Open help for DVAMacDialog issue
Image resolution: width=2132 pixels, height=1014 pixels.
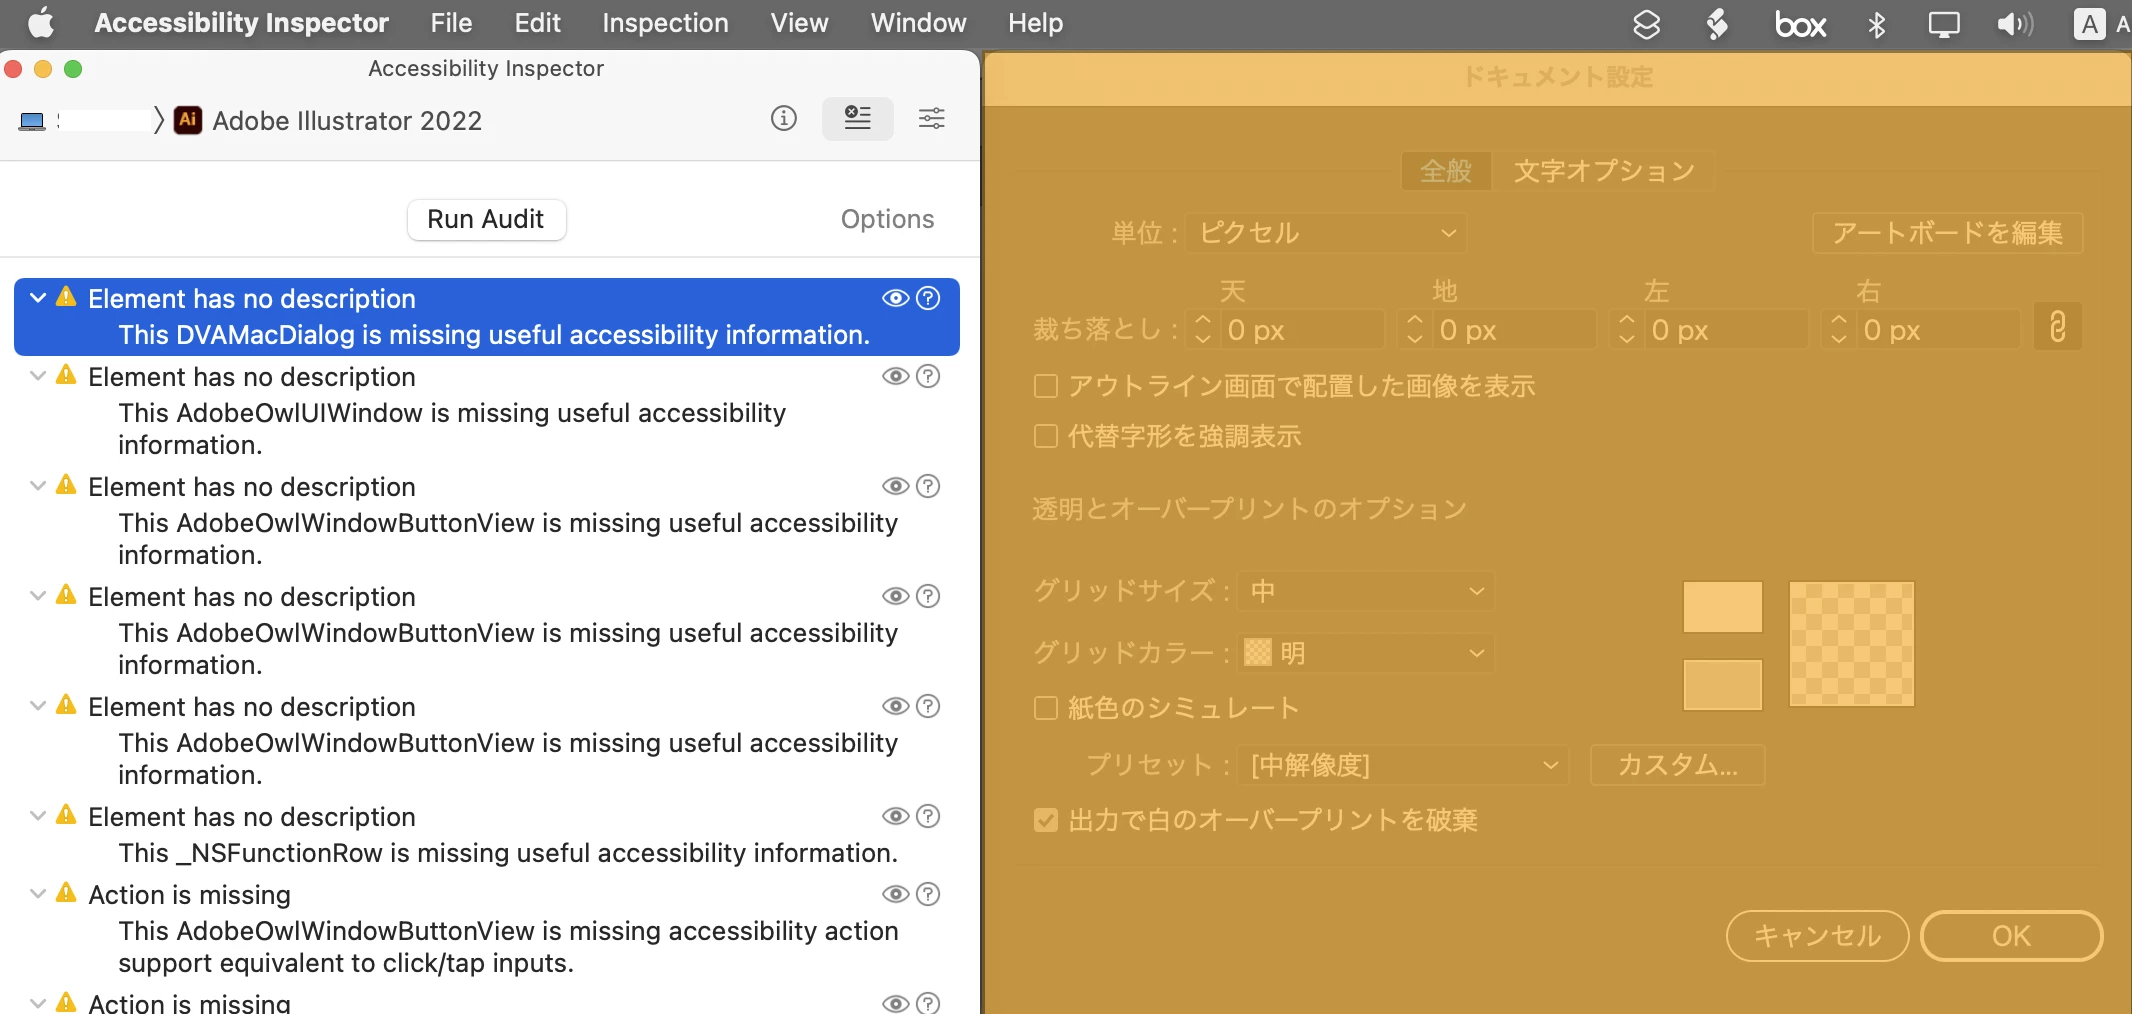[928, 298]
